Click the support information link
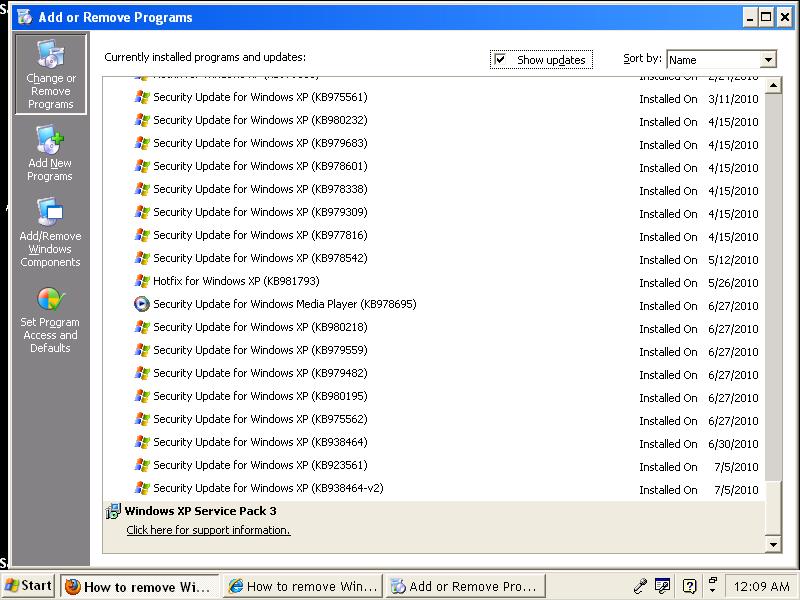This screenshot has height=600, width=800. coord(208,530)
